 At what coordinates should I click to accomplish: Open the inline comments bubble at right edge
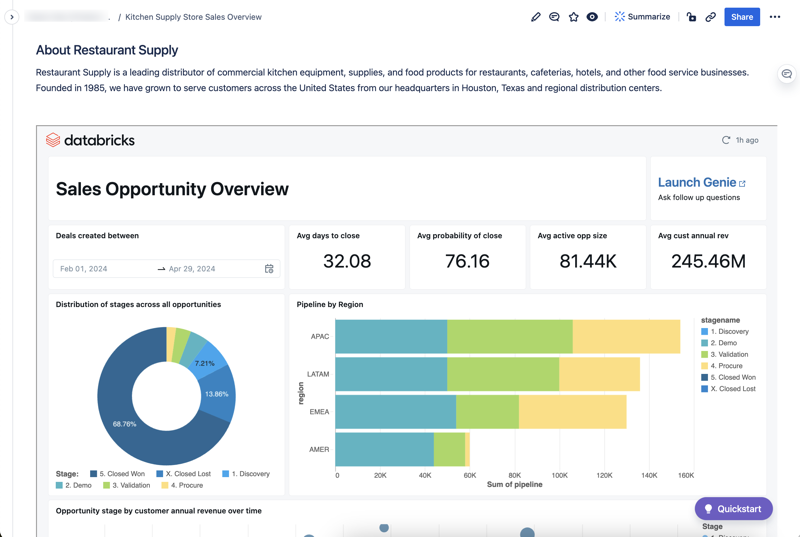click(787, 74)
